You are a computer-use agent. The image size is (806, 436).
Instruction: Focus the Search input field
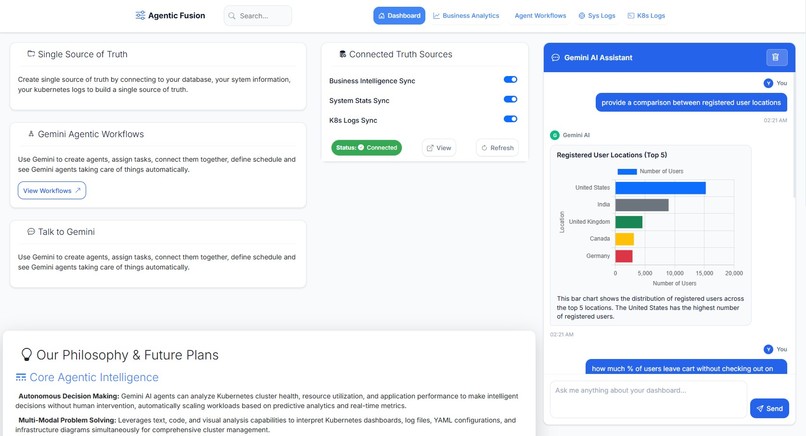point(258,16)
